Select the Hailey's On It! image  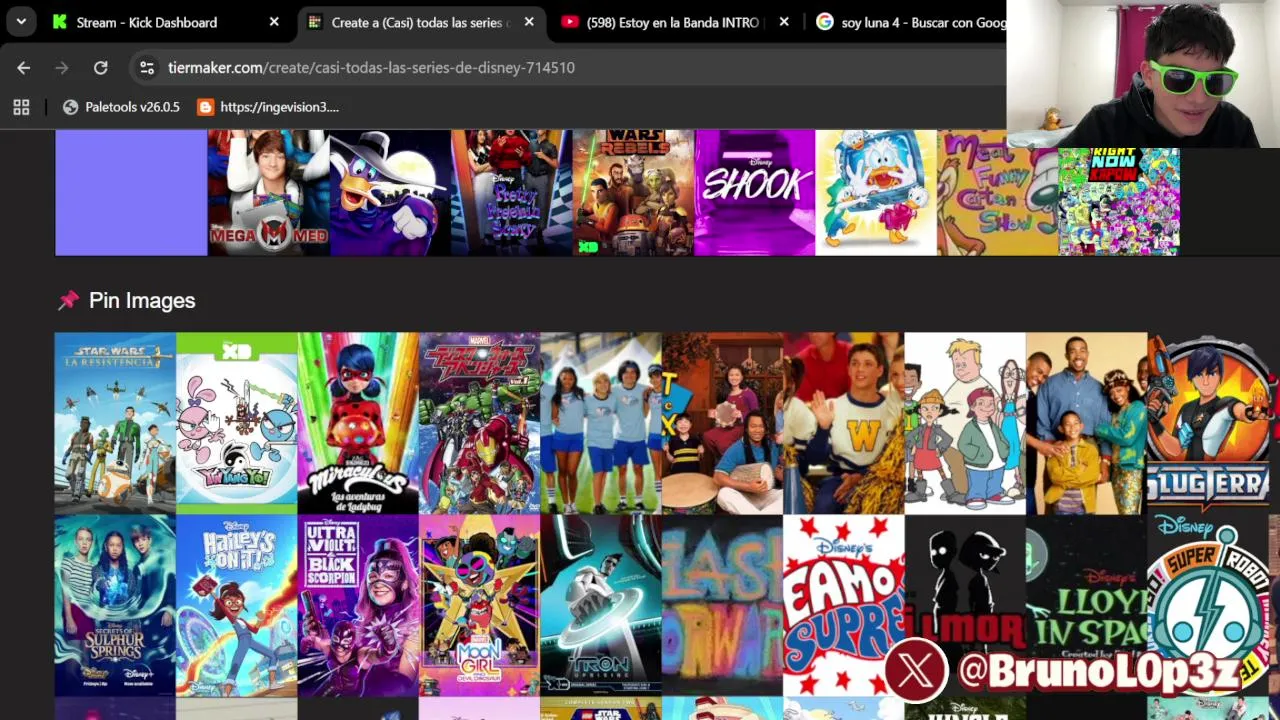coord(237,605)
